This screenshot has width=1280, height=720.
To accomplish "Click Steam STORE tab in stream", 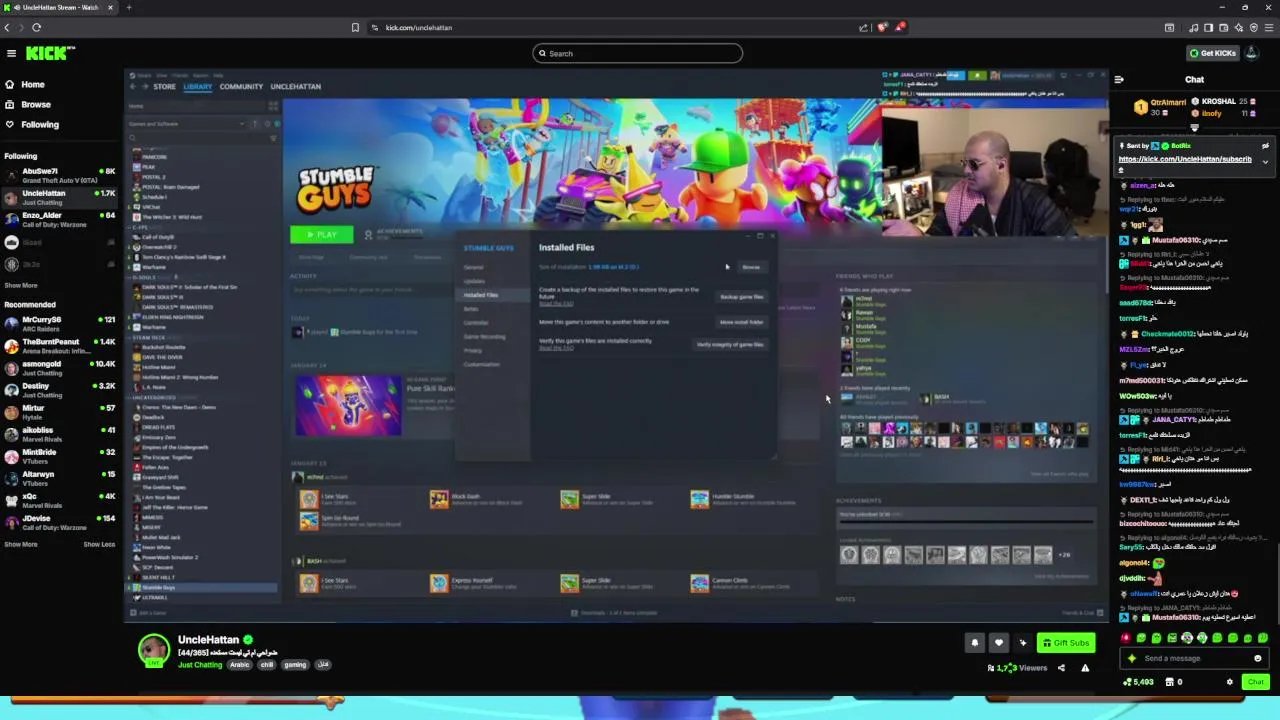I will (x=164, y=87).
